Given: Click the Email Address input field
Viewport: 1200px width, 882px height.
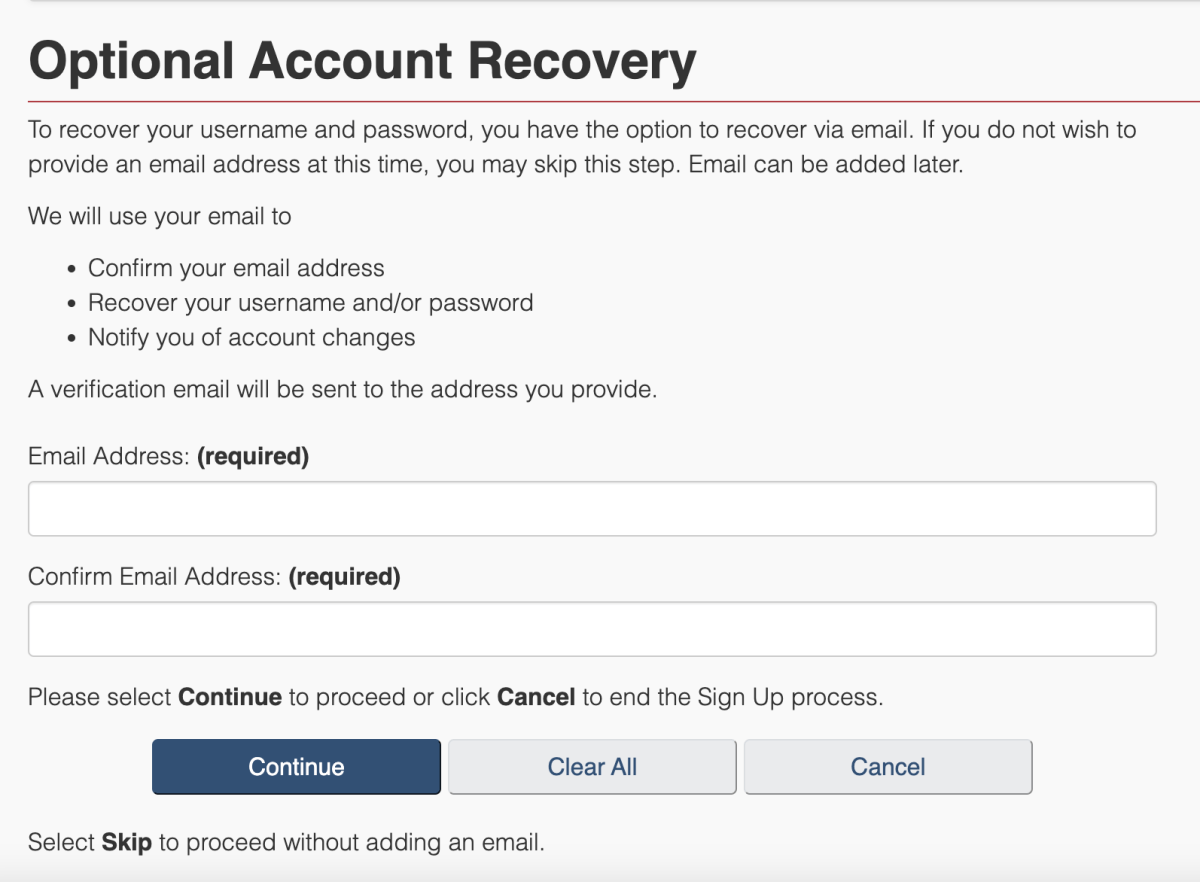Looking at the screenshot, I should [592, 508].
